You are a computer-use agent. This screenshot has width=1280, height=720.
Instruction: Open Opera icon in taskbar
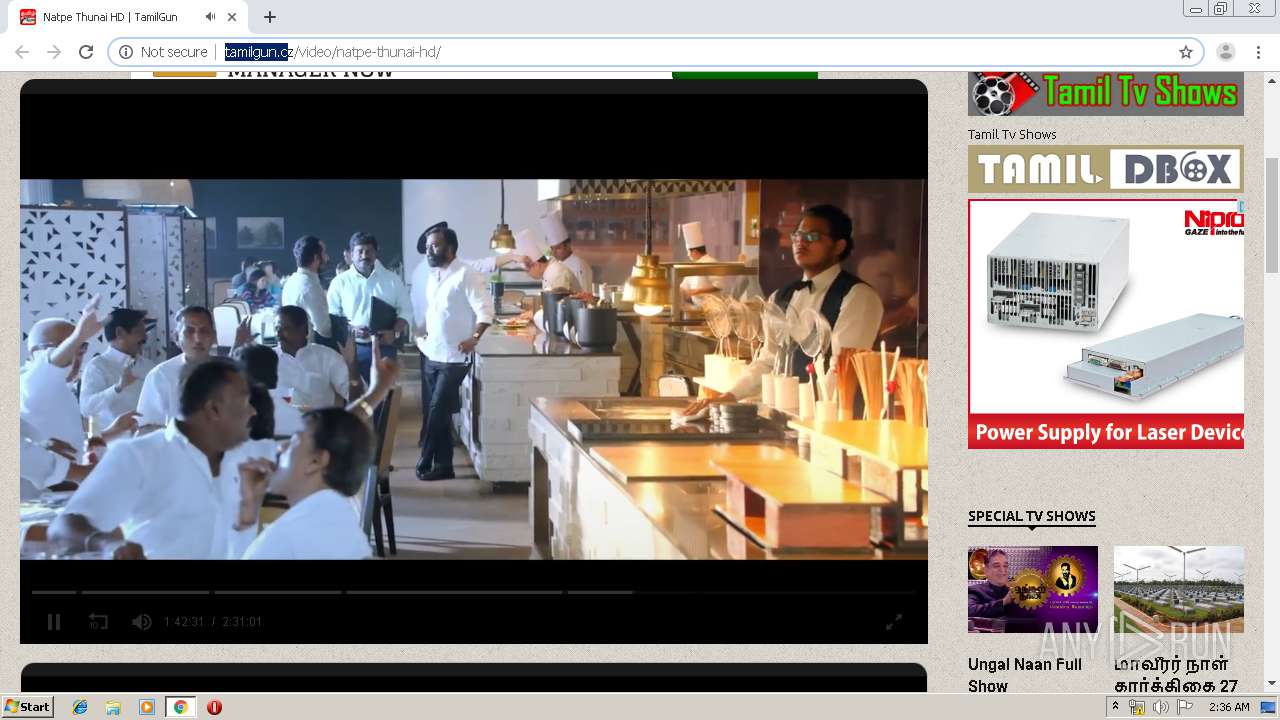pyautogui.click(x=214, y=707)
